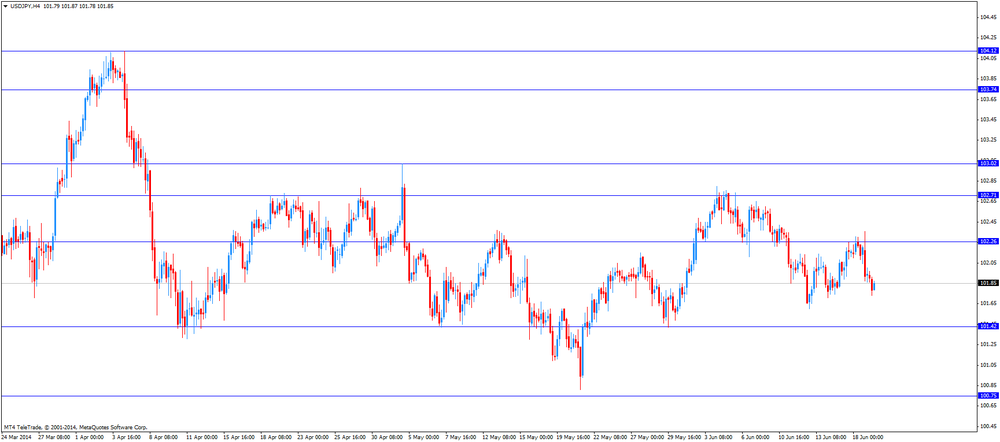Viewport: 1000px width, 442px height.
Task: Click the MT4 TeleTrade copyright text
Action: [75, 427]
